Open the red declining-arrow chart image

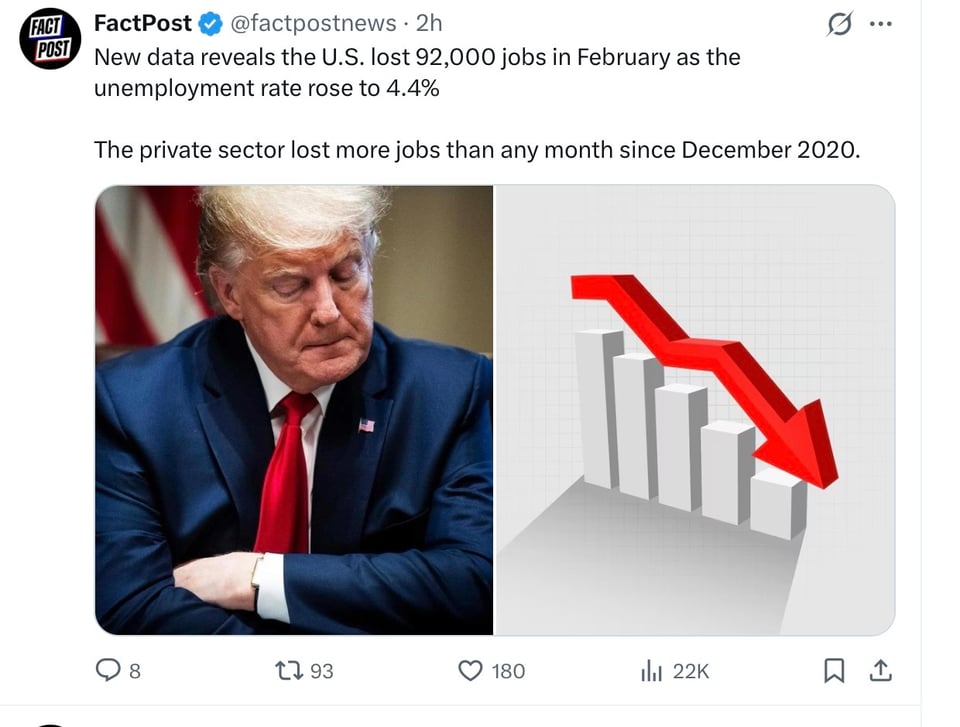coord(695,410)
